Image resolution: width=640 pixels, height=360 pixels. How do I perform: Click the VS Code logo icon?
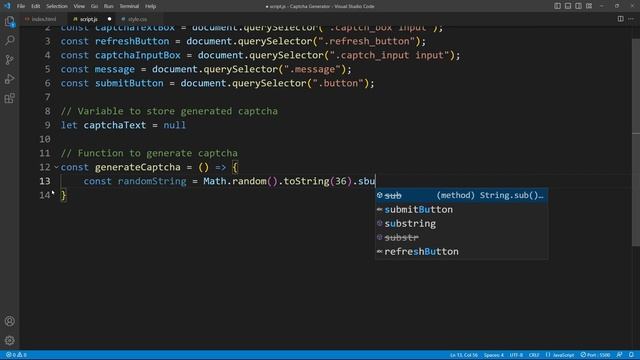[x=7, y=6]
